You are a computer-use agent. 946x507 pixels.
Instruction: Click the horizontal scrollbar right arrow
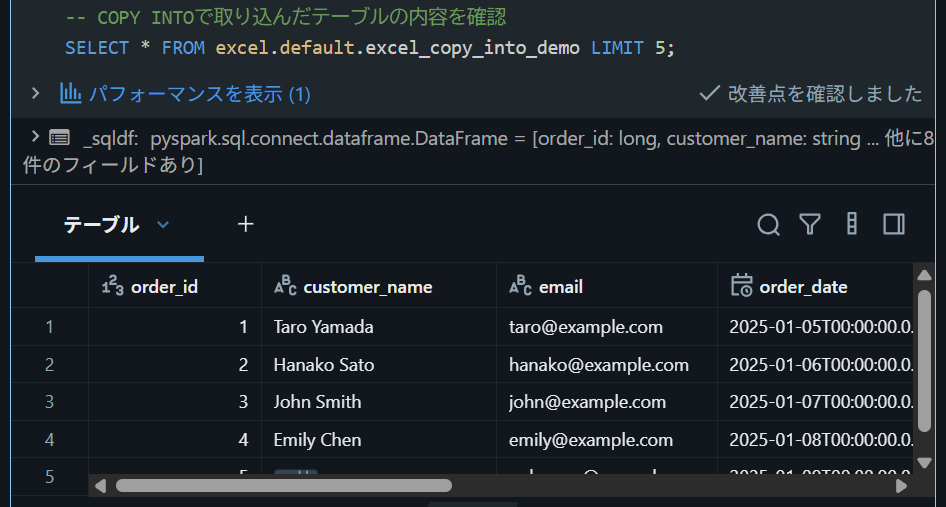coord(901,486)
